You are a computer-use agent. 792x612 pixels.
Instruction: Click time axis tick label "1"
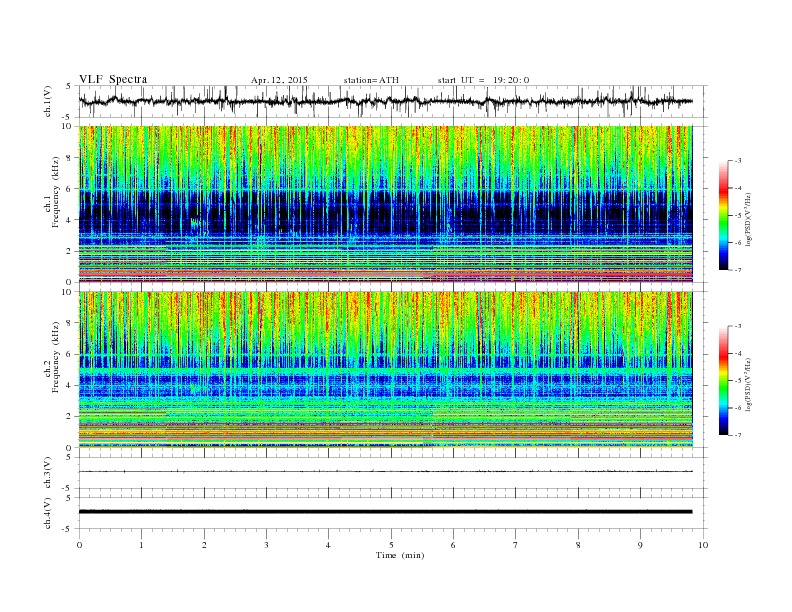point(142,545)
